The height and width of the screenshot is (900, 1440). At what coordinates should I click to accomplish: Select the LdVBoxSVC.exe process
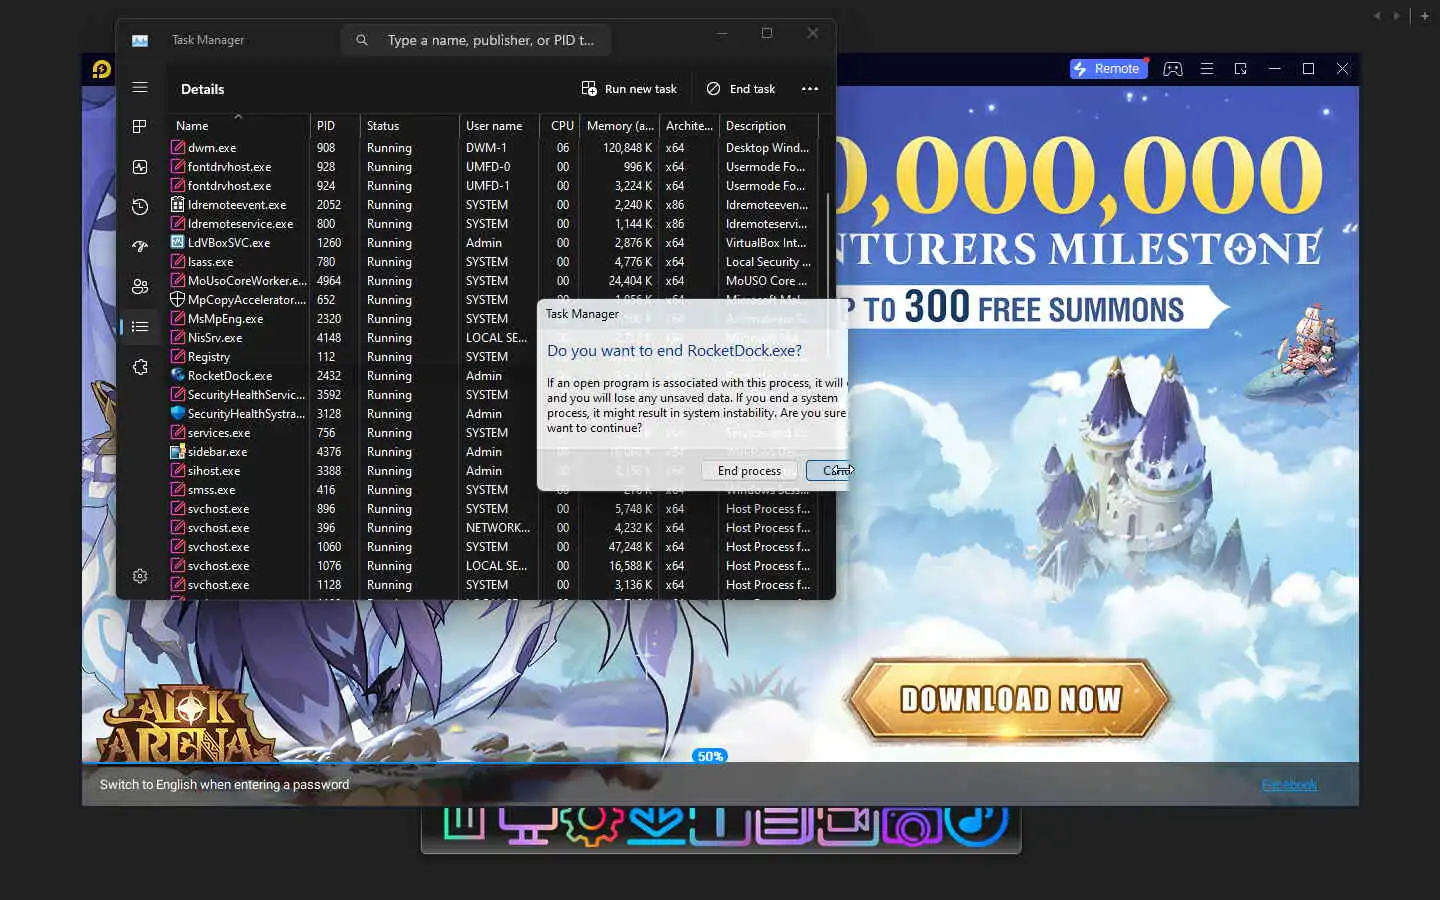(493, 243)
